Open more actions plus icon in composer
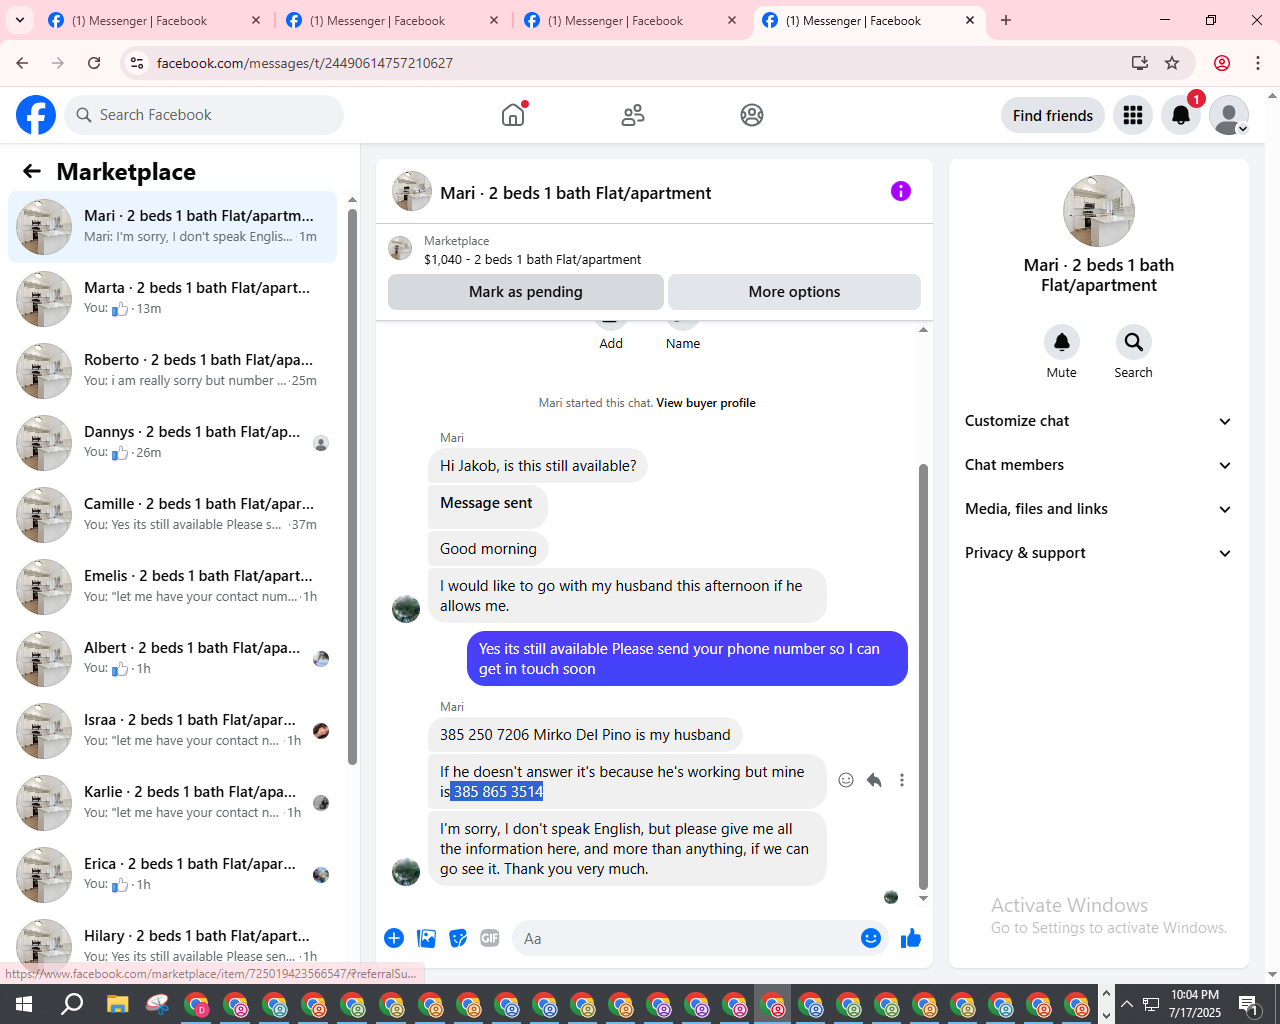The height and width of the screenshot is (1024, 1280). pos(394,938)
